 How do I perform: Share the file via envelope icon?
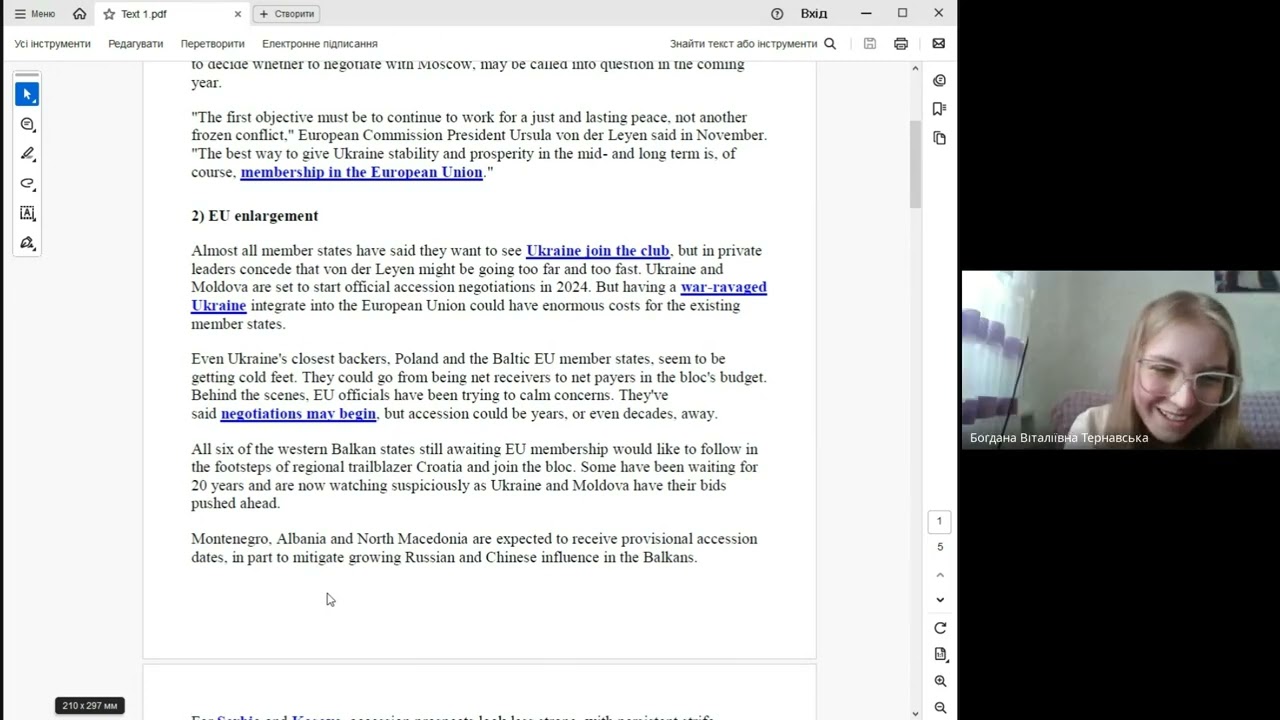tap(938, 44)
